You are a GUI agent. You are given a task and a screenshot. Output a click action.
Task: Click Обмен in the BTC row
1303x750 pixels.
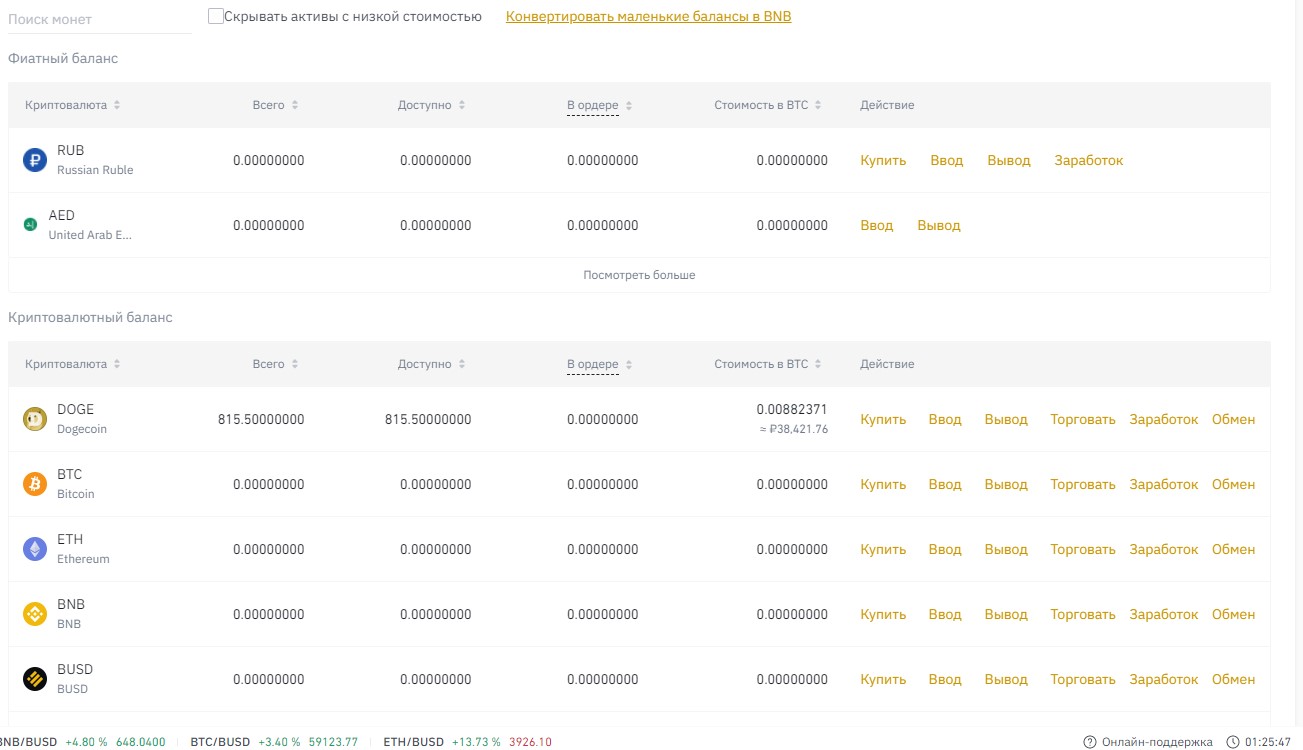(x=1233, y=484)
